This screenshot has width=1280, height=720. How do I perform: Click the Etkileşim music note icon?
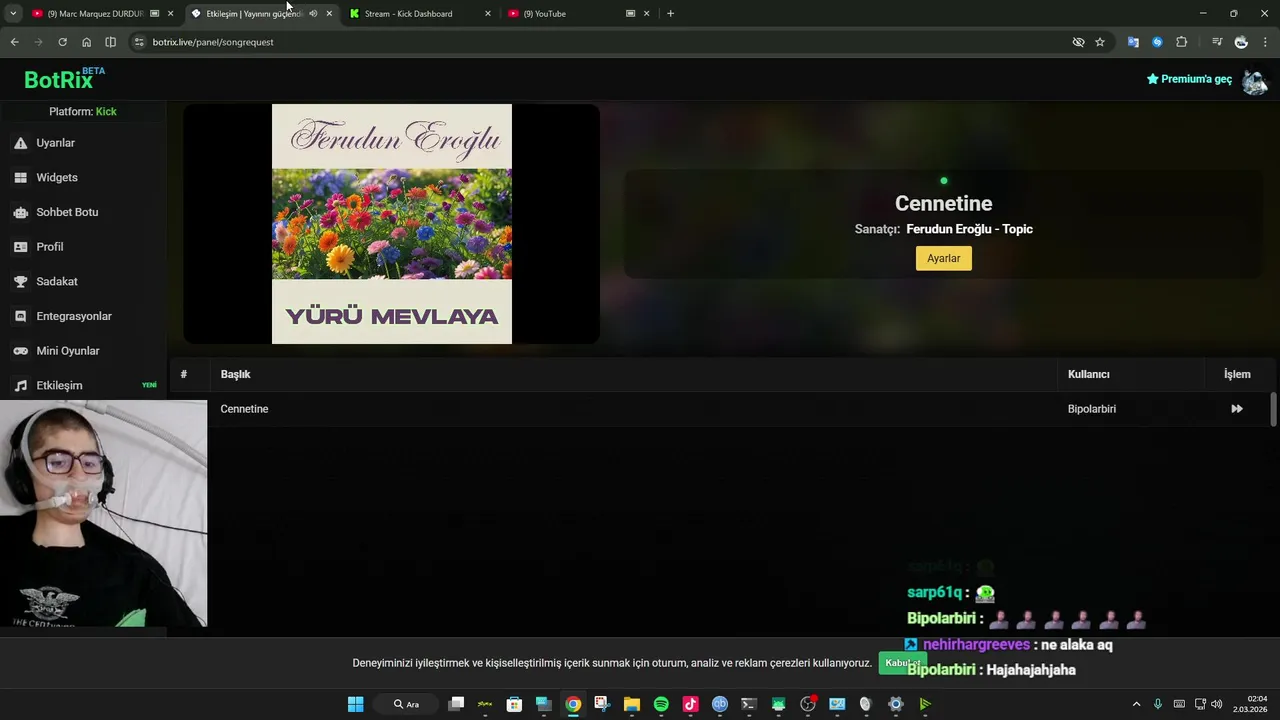pyautogui.click(x=20, y=386)
